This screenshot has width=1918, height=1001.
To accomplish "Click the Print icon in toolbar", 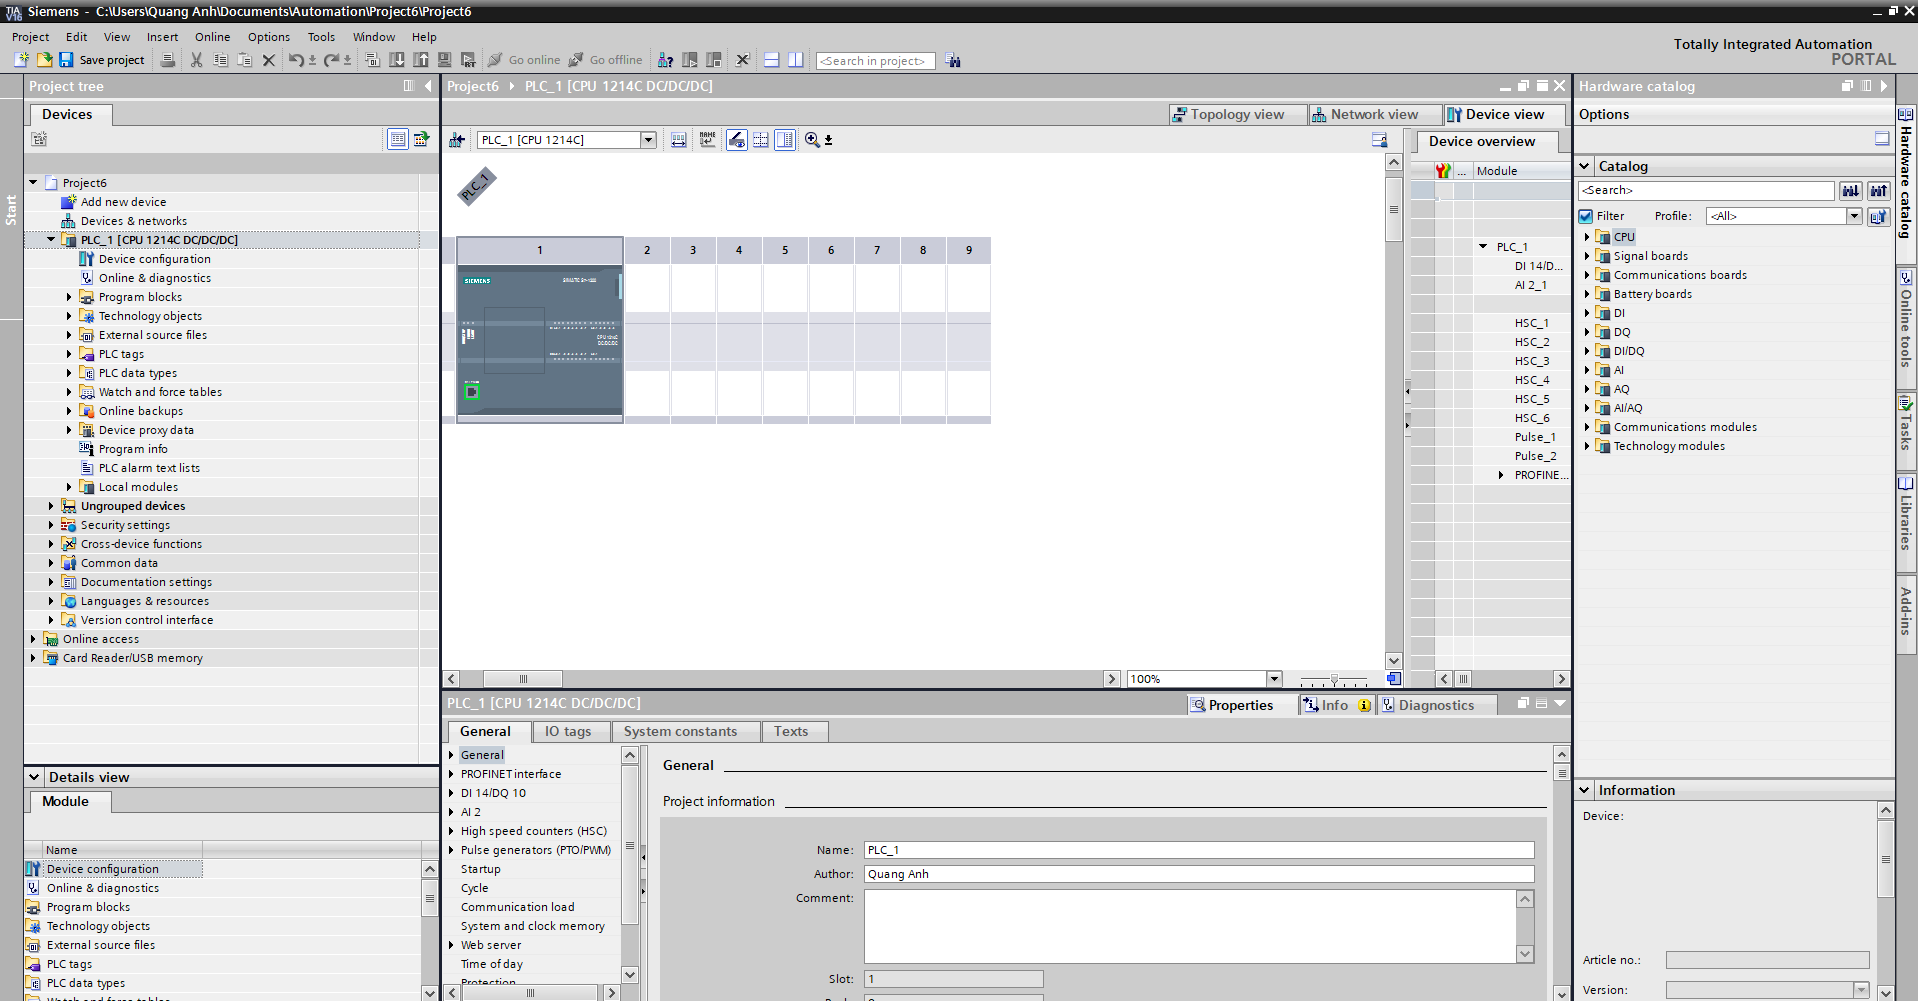I will pos(168,60).
